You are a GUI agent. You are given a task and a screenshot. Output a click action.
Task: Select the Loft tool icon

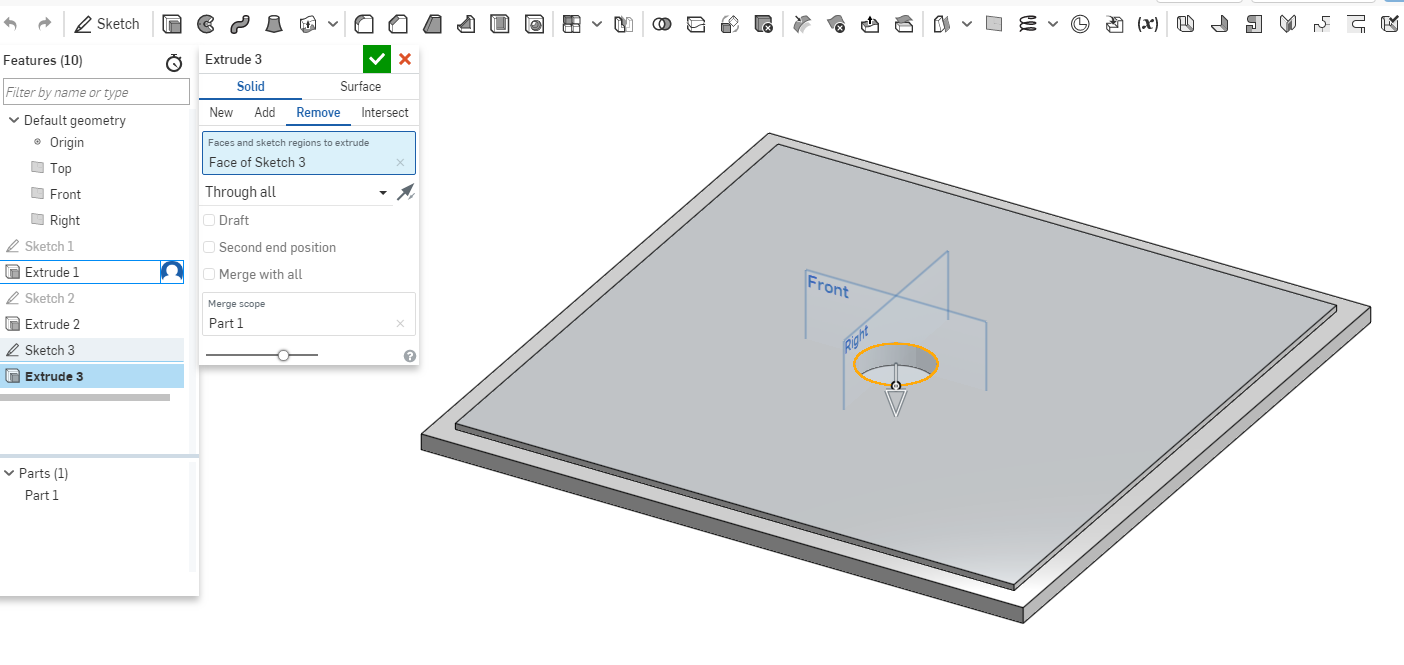pos(274,24)
